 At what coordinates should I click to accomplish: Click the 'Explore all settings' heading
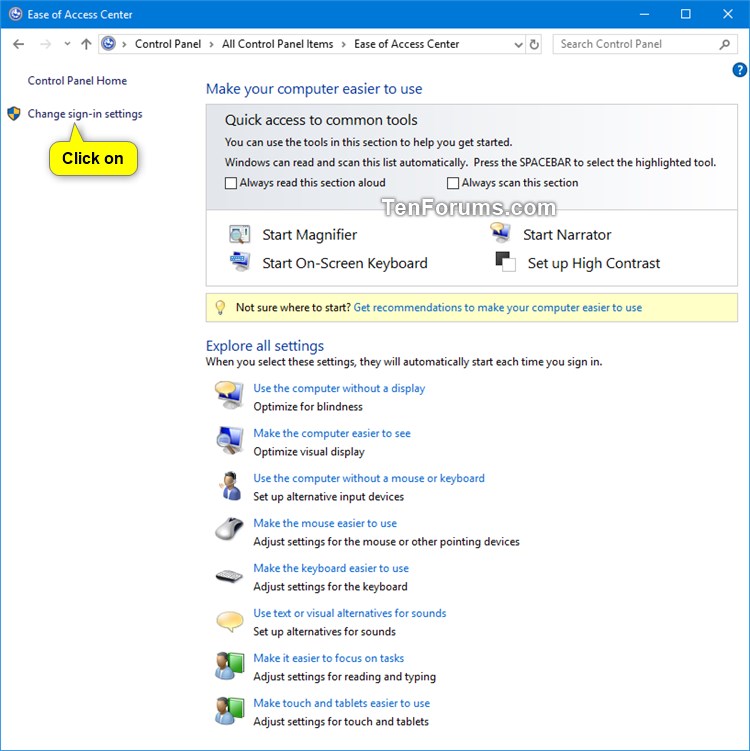pyautogui.click(x=265, y=346)
